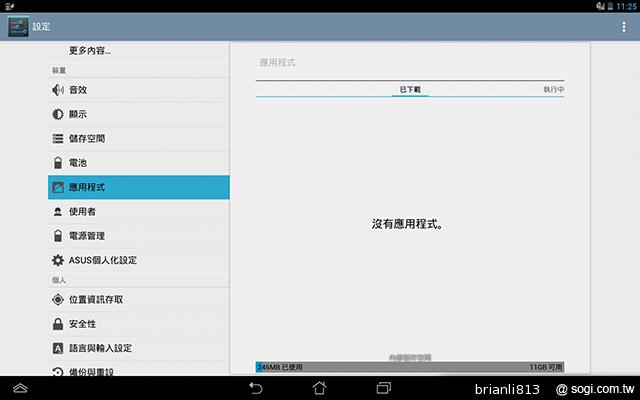The width and height of the screenshot is (640, 400).
Task: Open the 儲存空間 storage settings
Action: point(139,139)
